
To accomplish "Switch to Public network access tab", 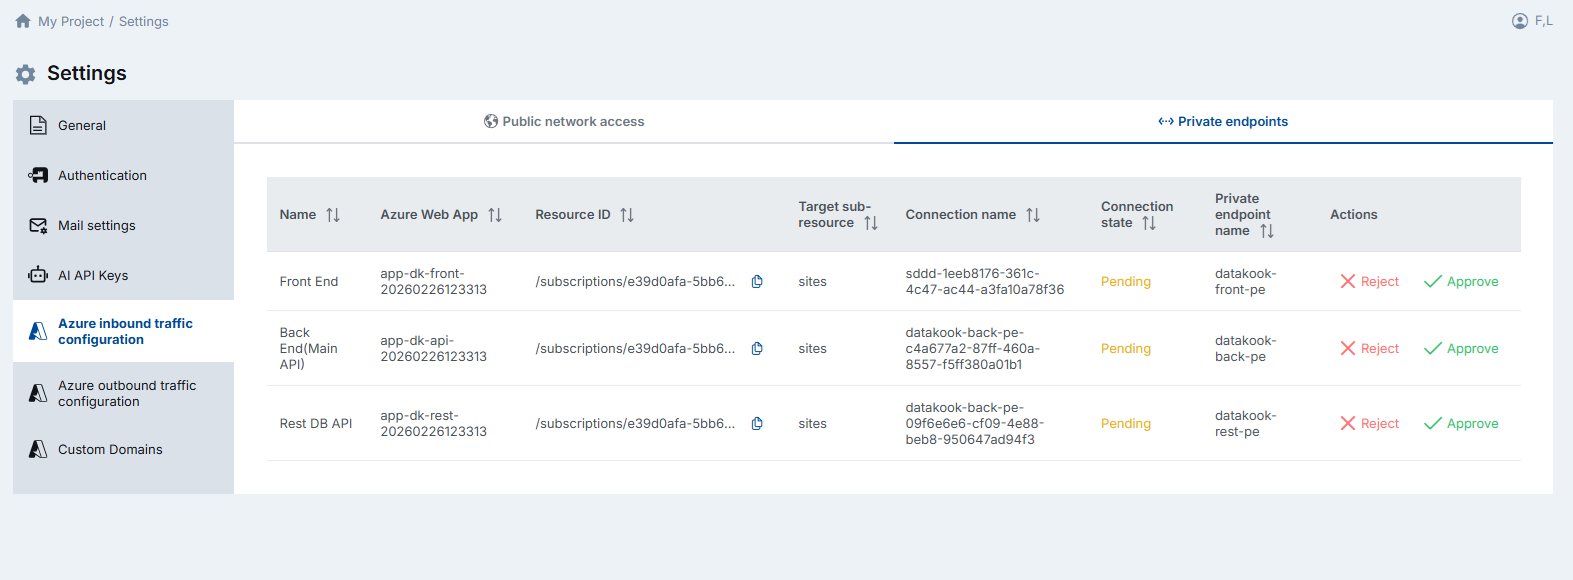I will 564,121.
